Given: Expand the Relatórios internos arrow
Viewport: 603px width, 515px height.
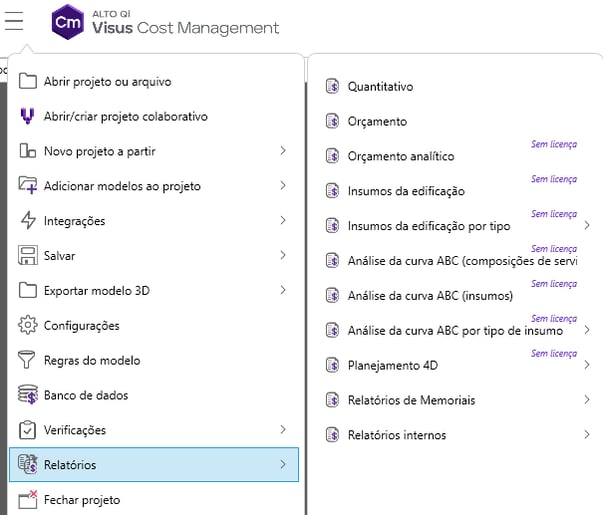Looking at the screenshot, I should 586,435.
